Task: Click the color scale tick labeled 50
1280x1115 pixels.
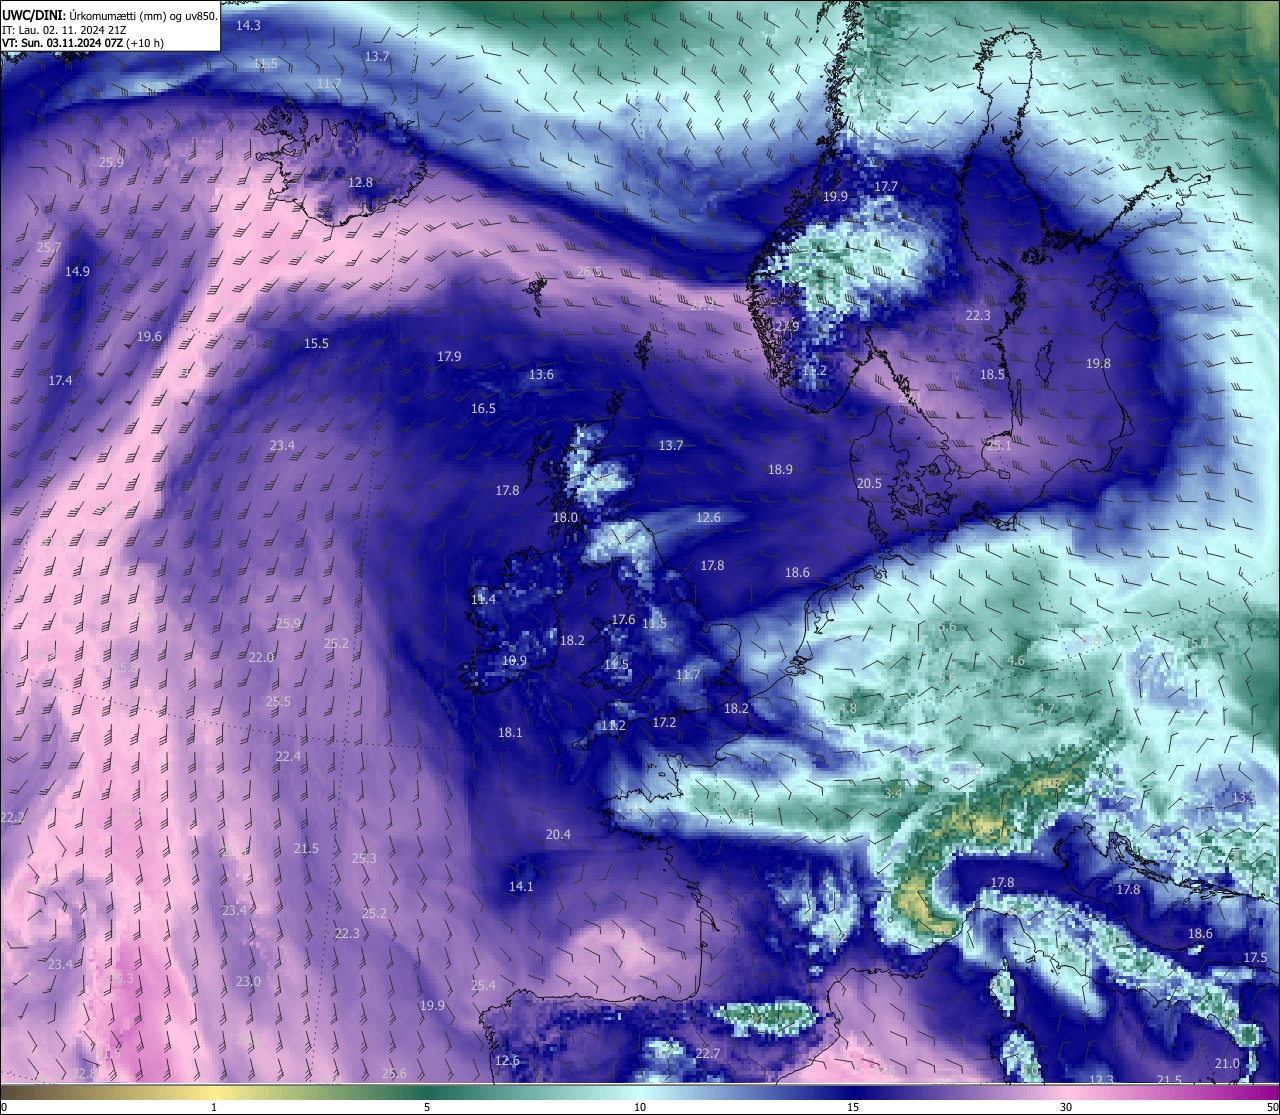Action: 1271,1107
